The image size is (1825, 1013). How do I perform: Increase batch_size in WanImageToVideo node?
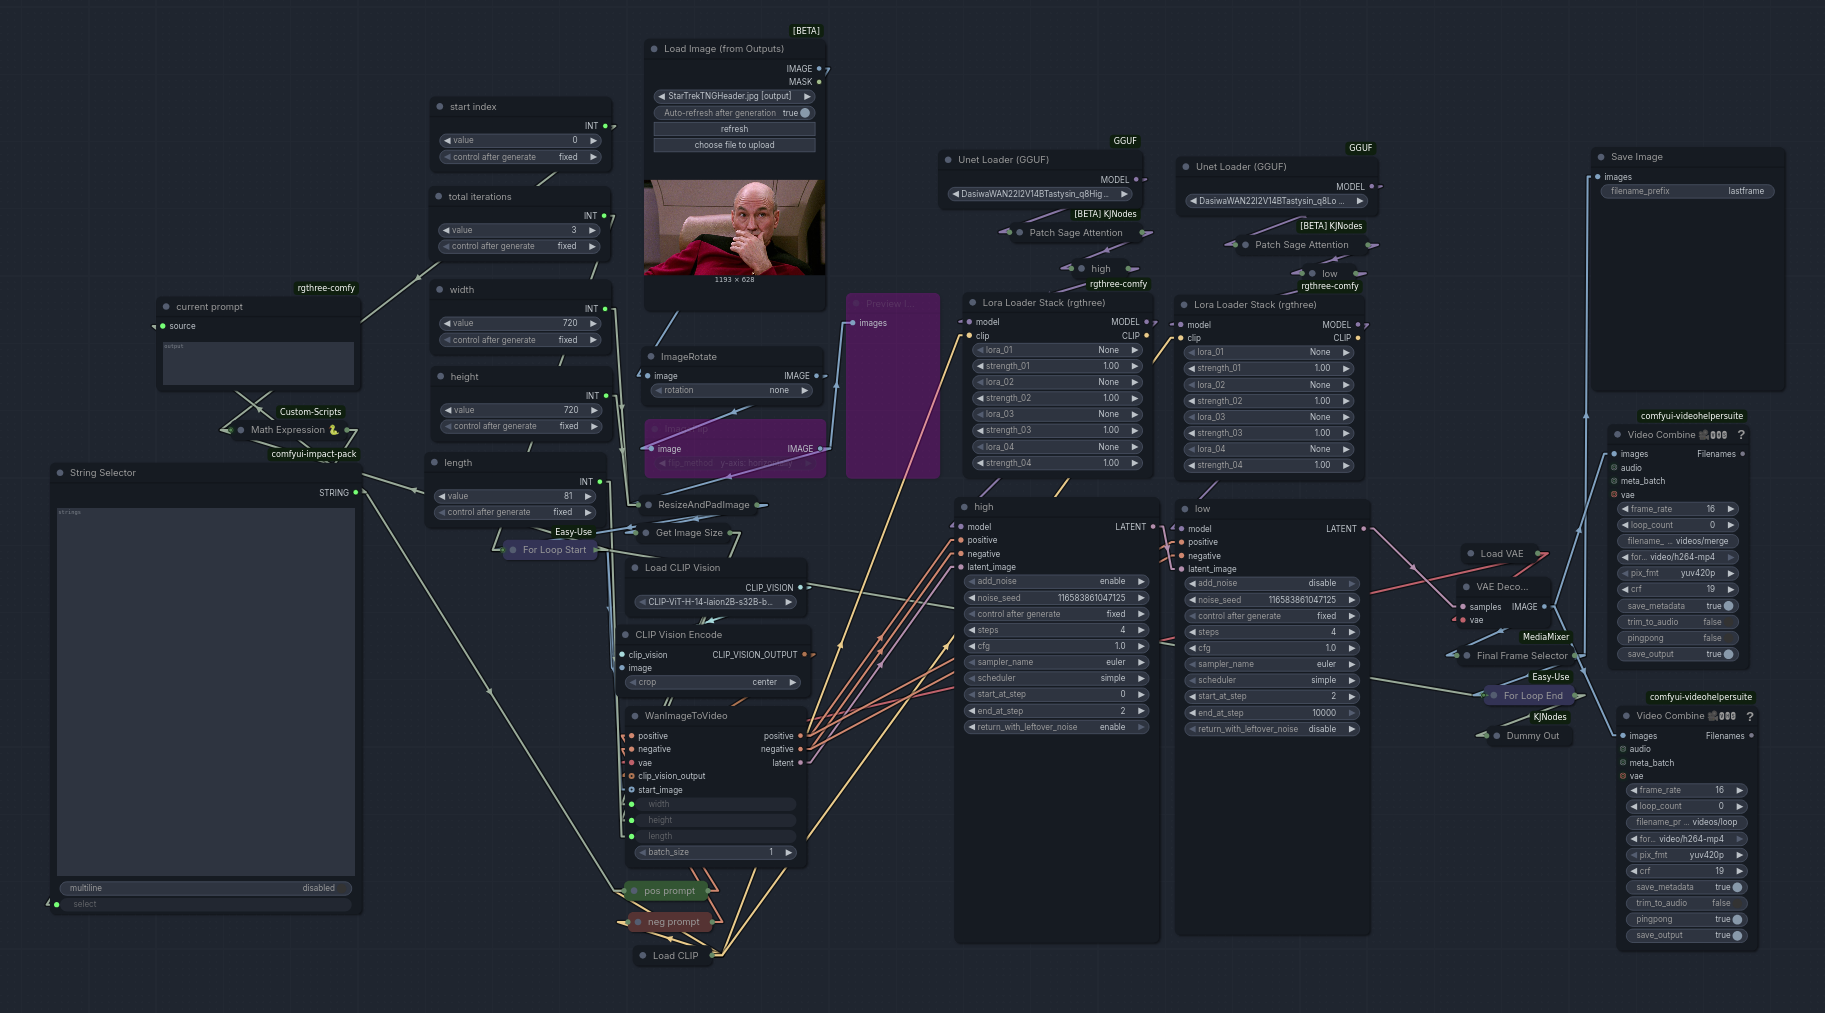pyautogui.click(x=789, y=852)
